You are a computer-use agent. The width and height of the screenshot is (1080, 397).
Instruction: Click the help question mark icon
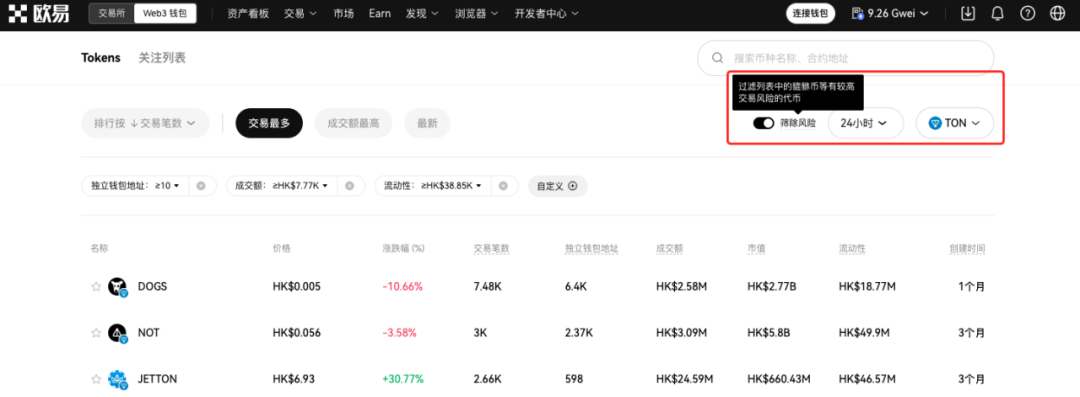(1027, 13)
